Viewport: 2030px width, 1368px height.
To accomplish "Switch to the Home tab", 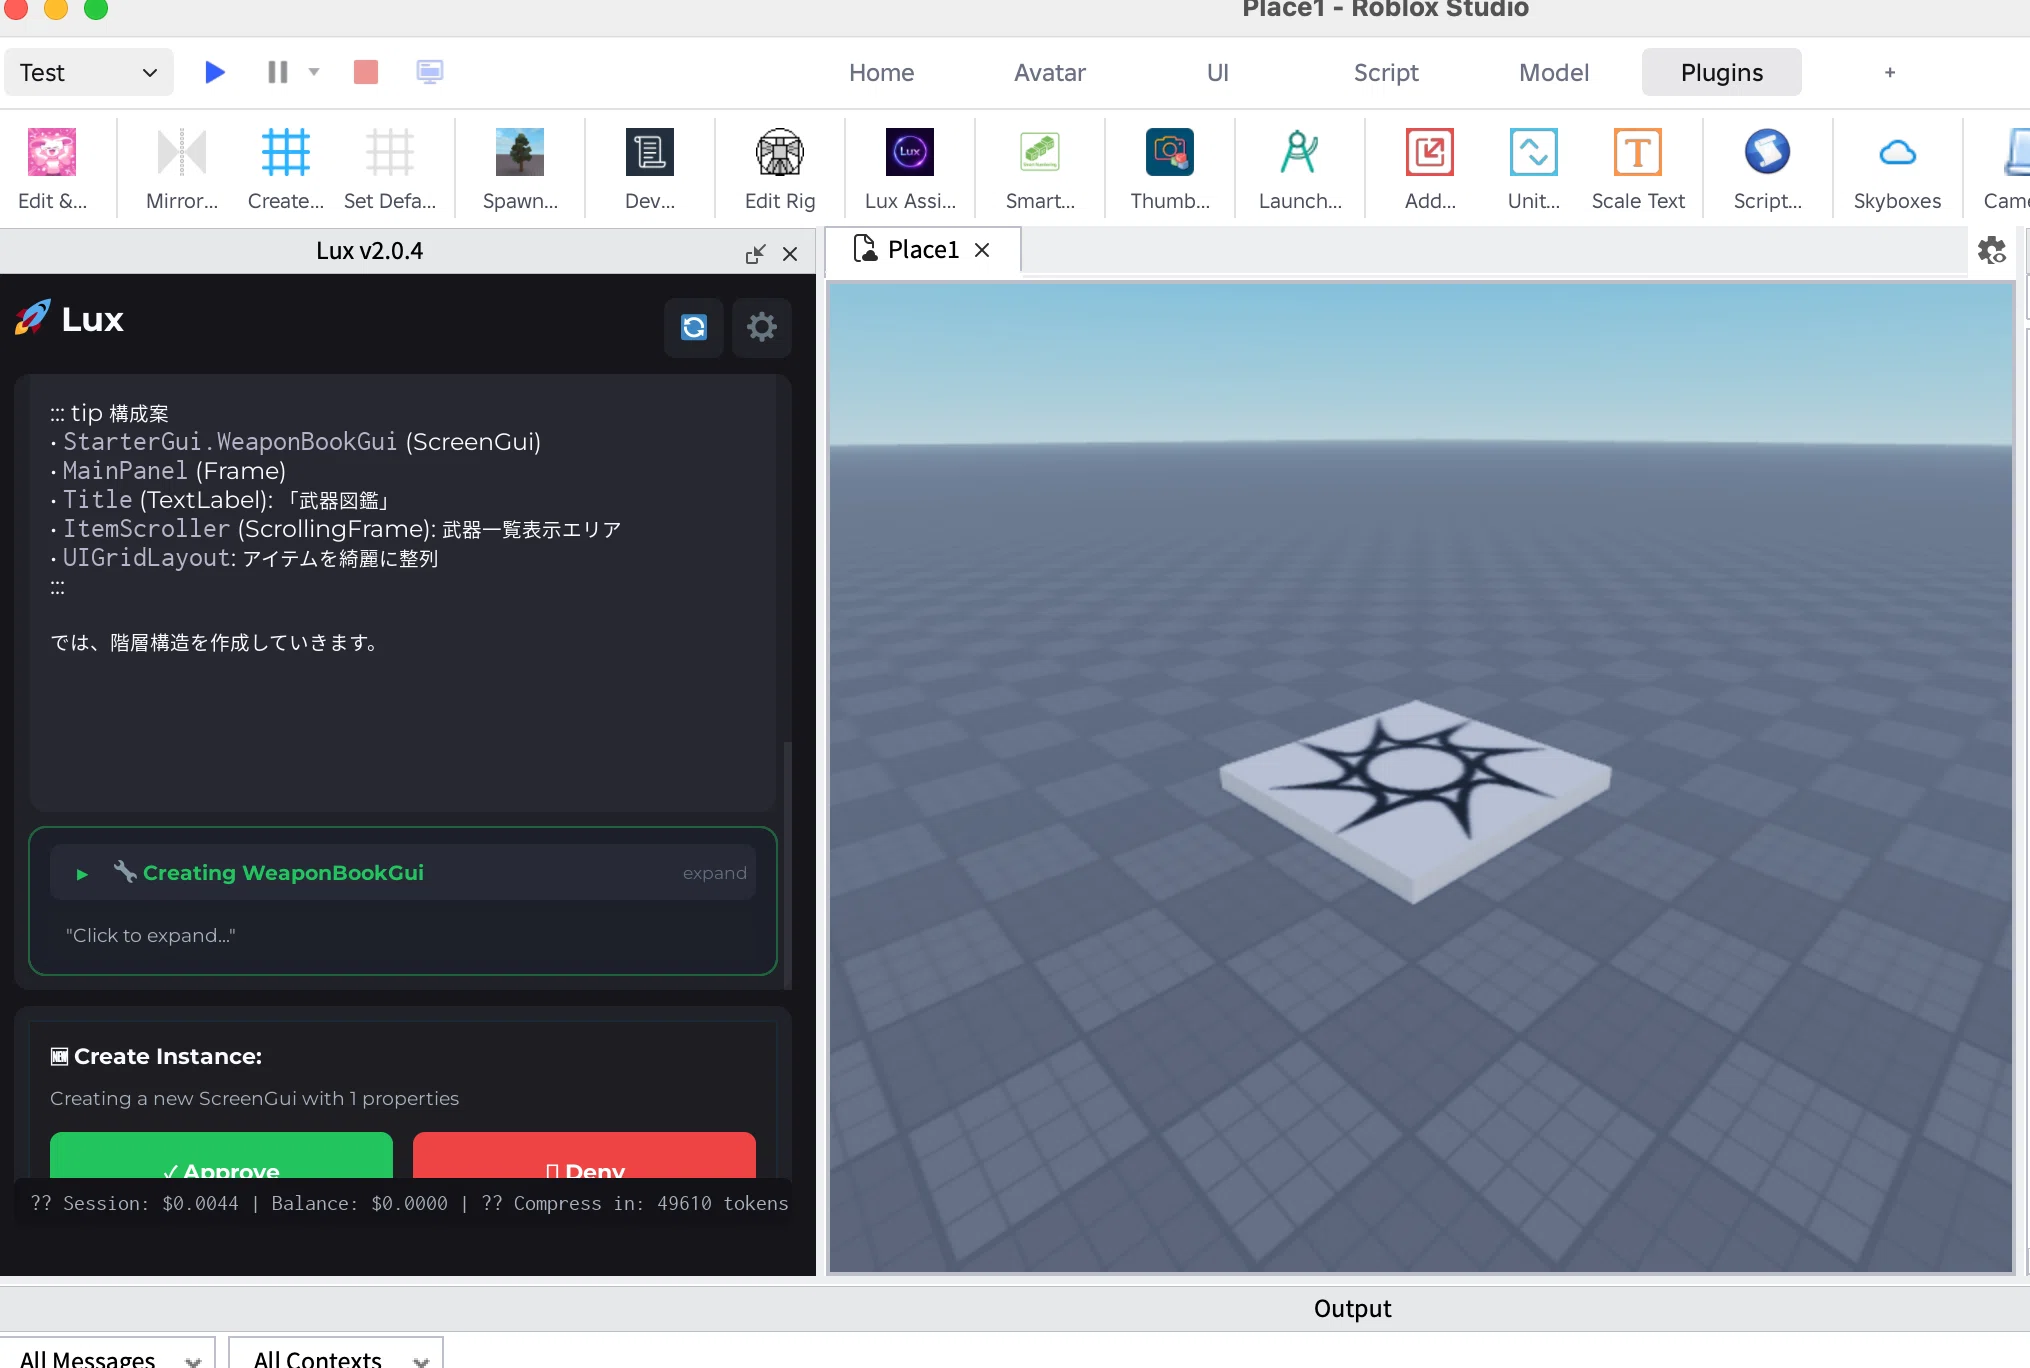I will pos(881,72).
